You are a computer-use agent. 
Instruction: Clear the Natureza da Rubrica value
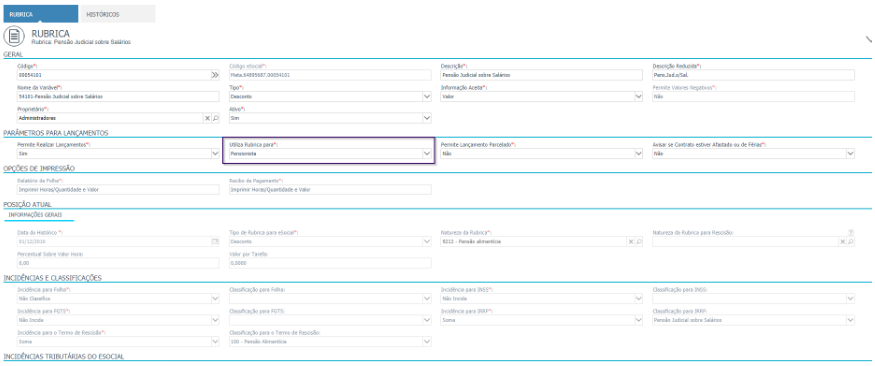631,242
